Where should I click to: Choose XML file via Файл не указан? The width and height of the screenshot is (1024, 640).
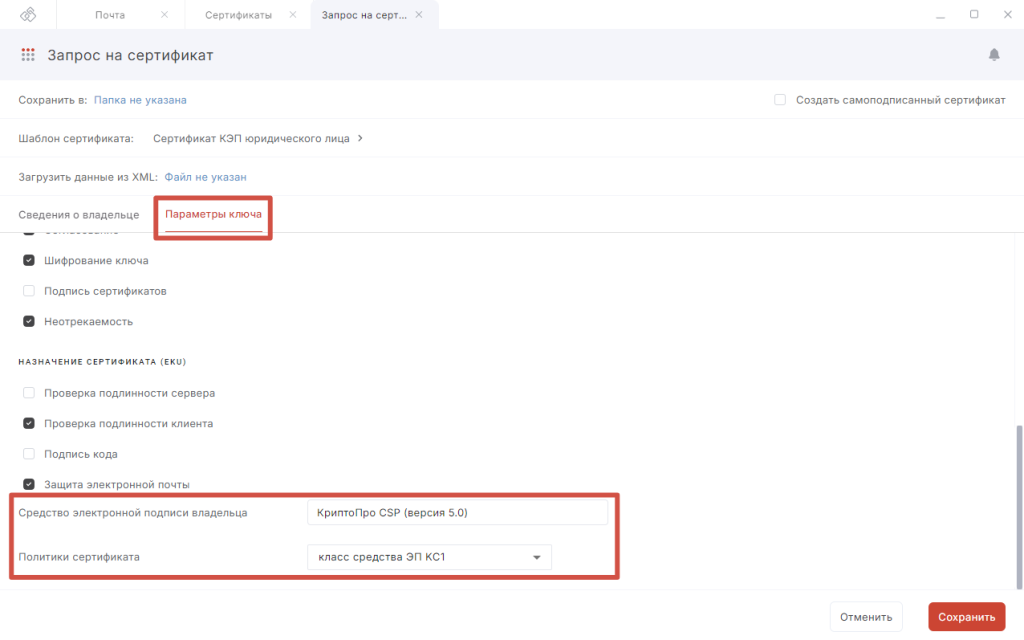point(205,177)
